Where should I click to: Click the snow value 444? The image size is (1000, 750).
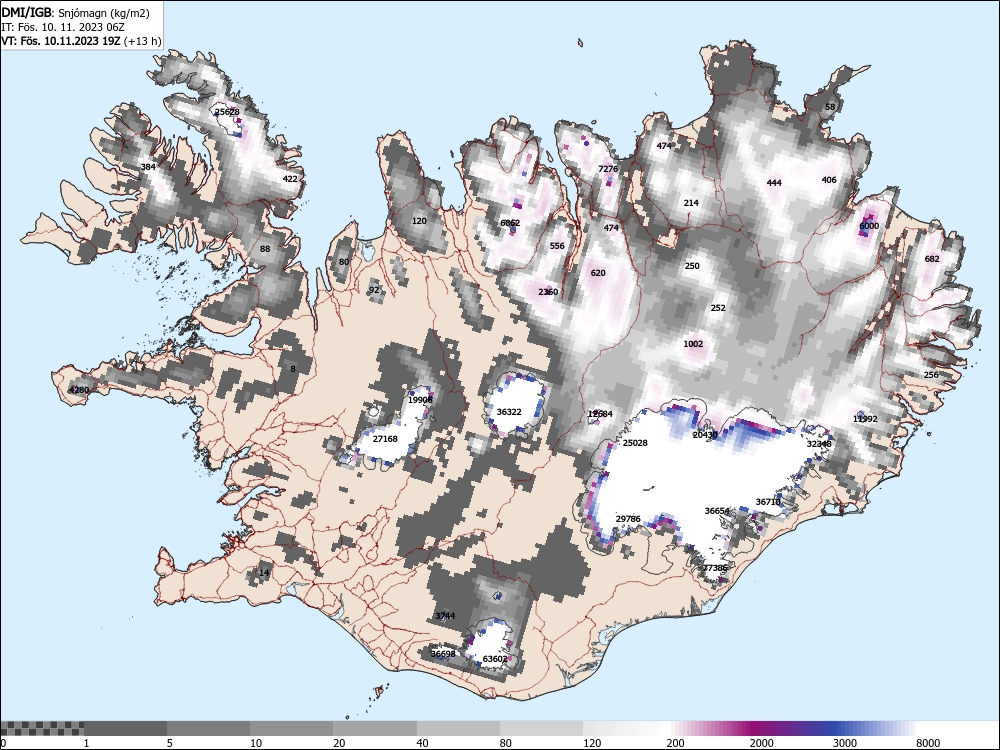[774, 183]
